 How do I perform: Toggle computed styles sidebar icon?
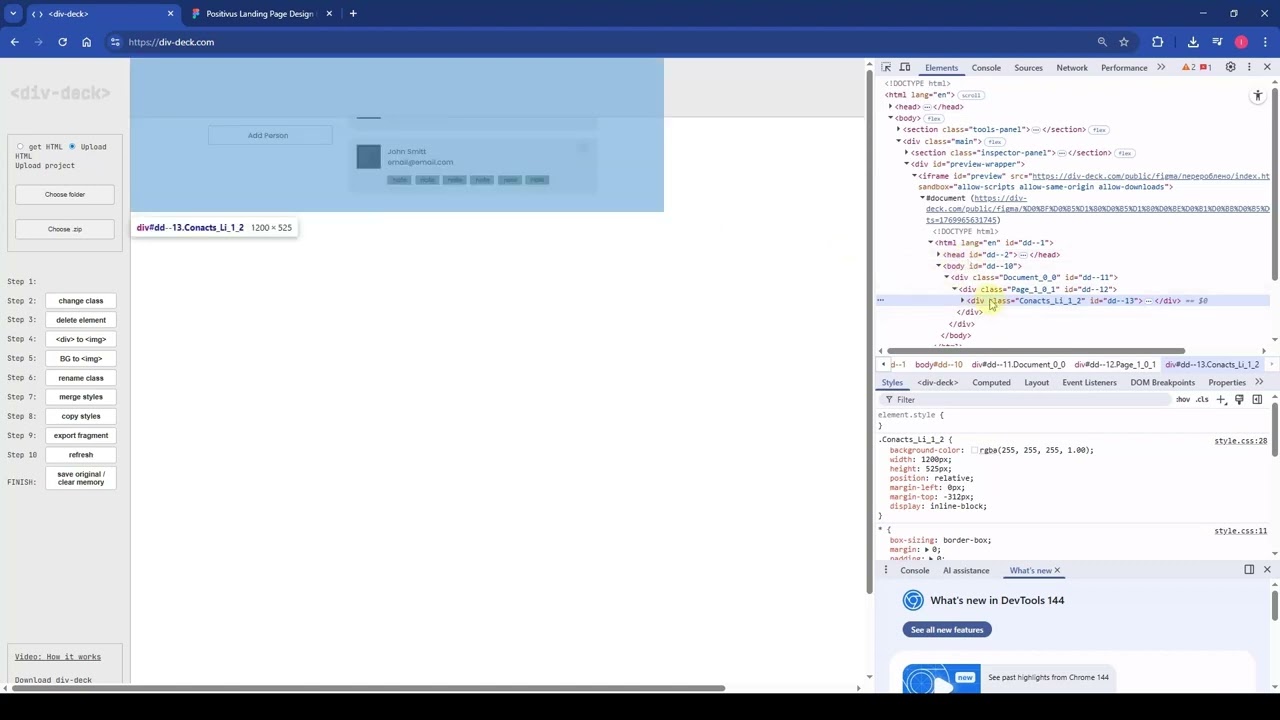click(1257, 400)
